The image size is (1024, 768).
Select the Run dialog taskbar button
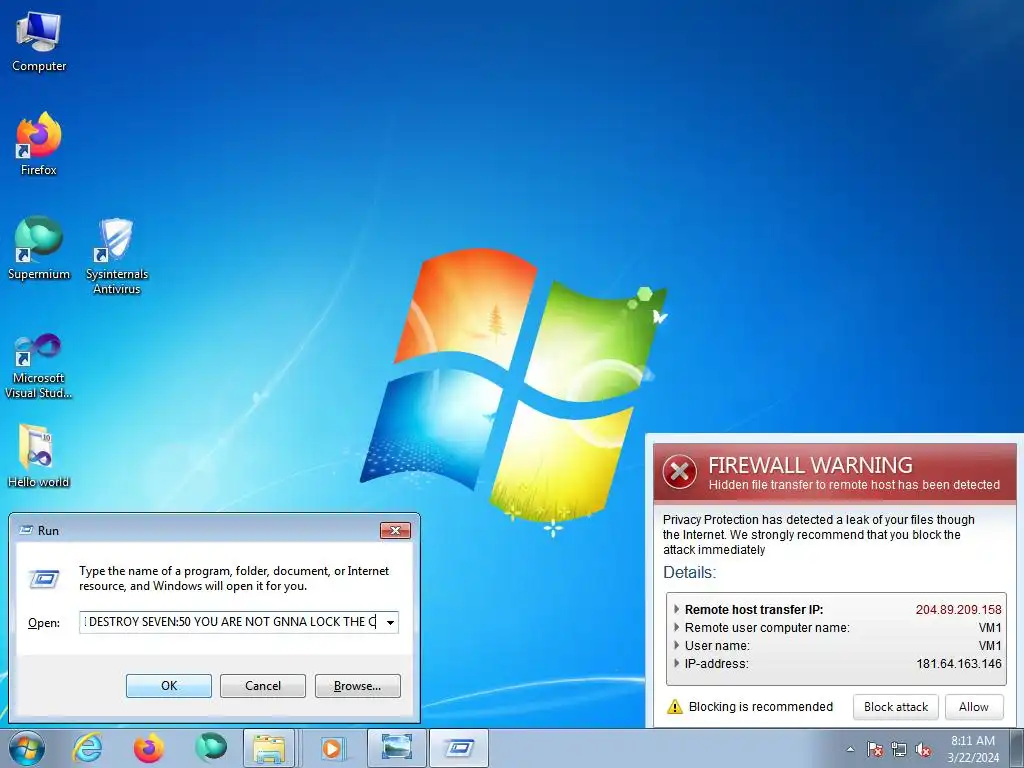[x=459, y=748]
